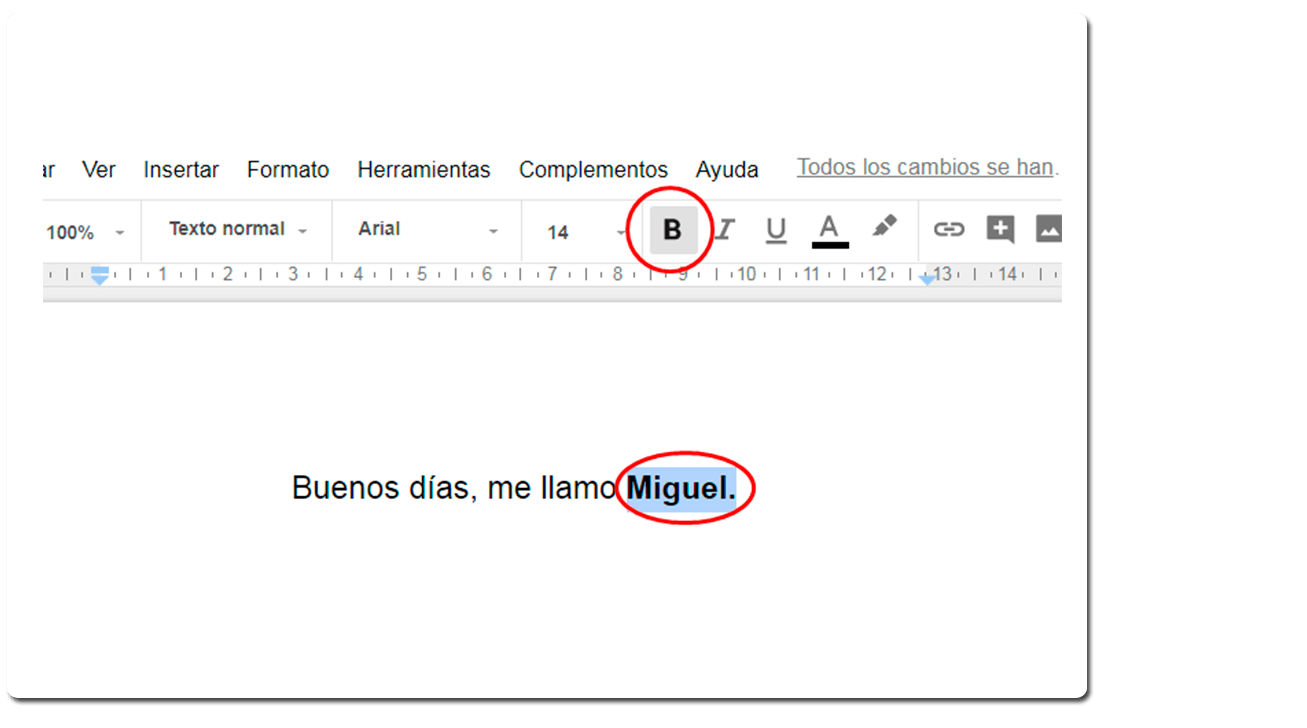The image size is (1307, 728).
Task: Click the add comment icon
Action: point(1000,230)
